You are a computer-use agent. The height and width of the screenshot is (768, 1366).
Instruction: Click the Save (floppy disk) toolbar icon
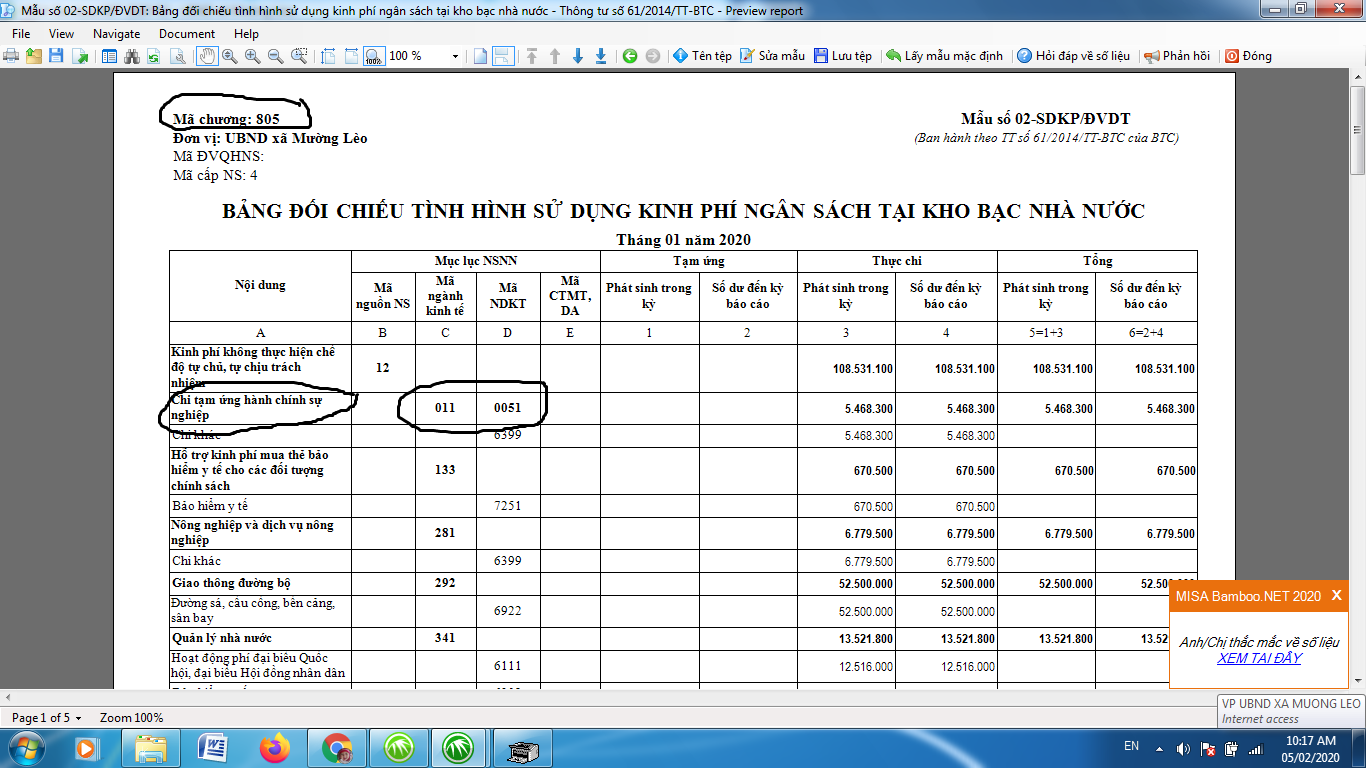click(x=57, y=57)
